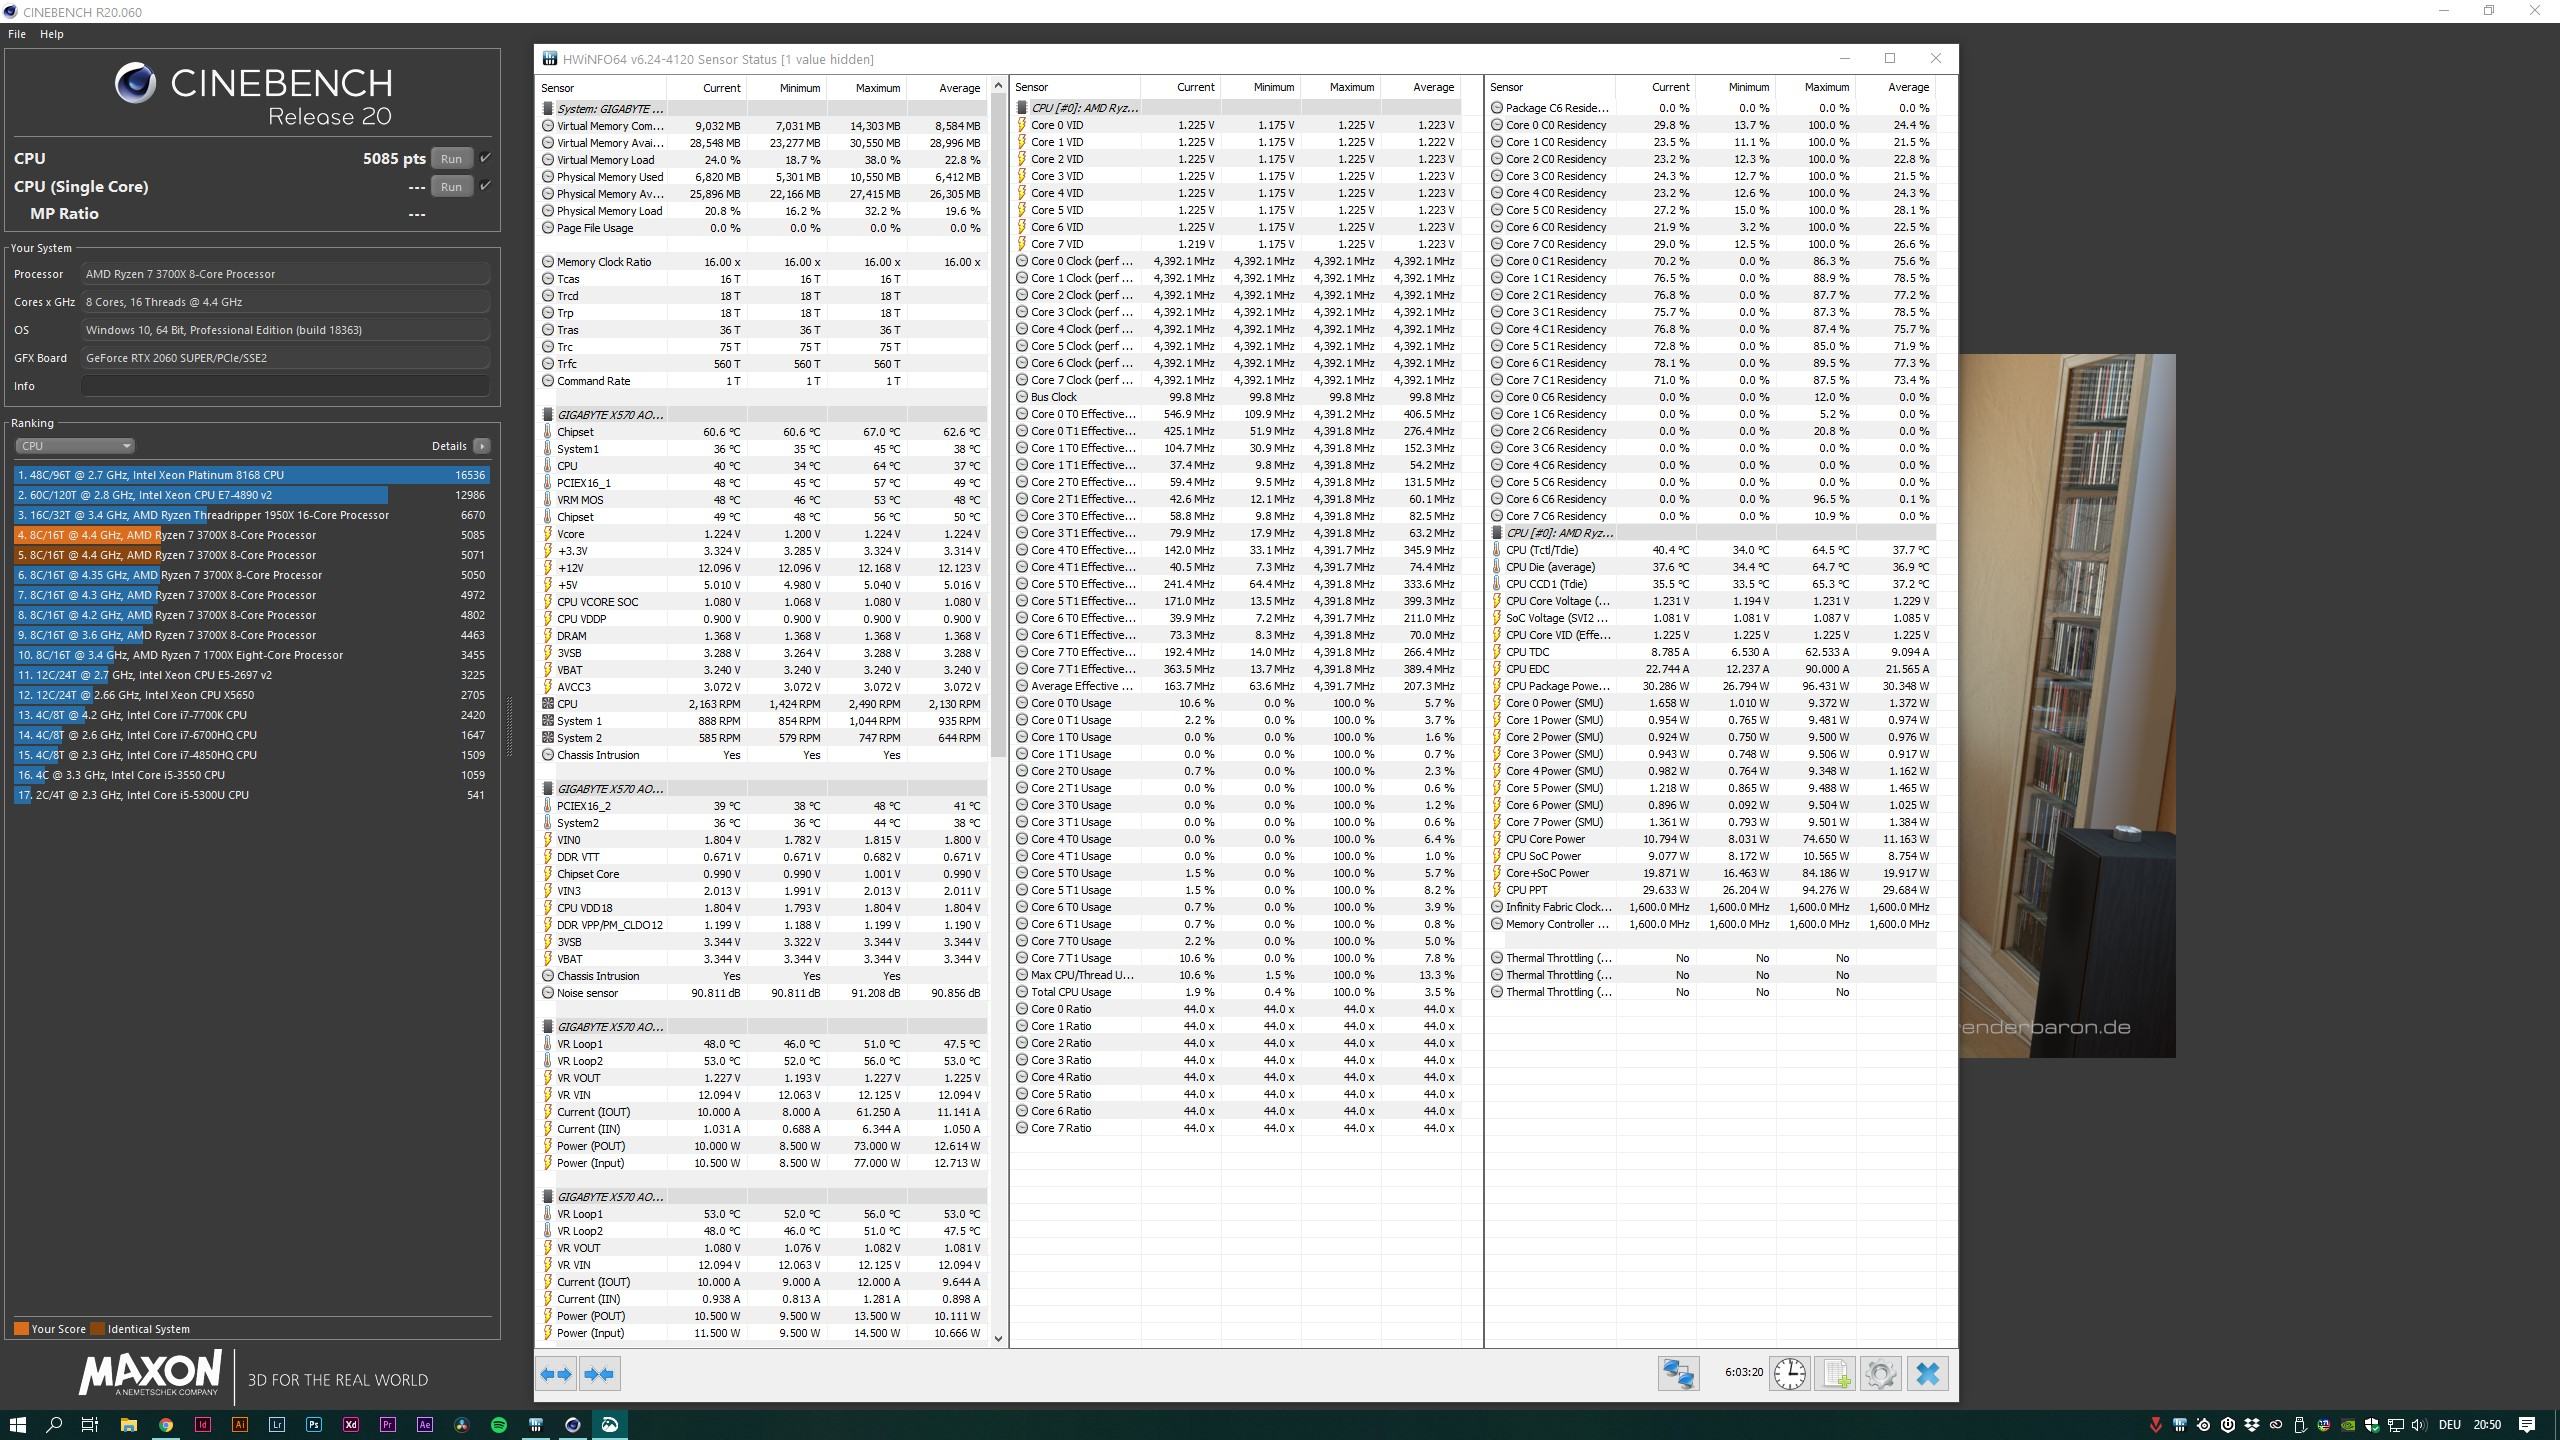Select Threadripper 1950X ranking entry

(x=252, y=515)
